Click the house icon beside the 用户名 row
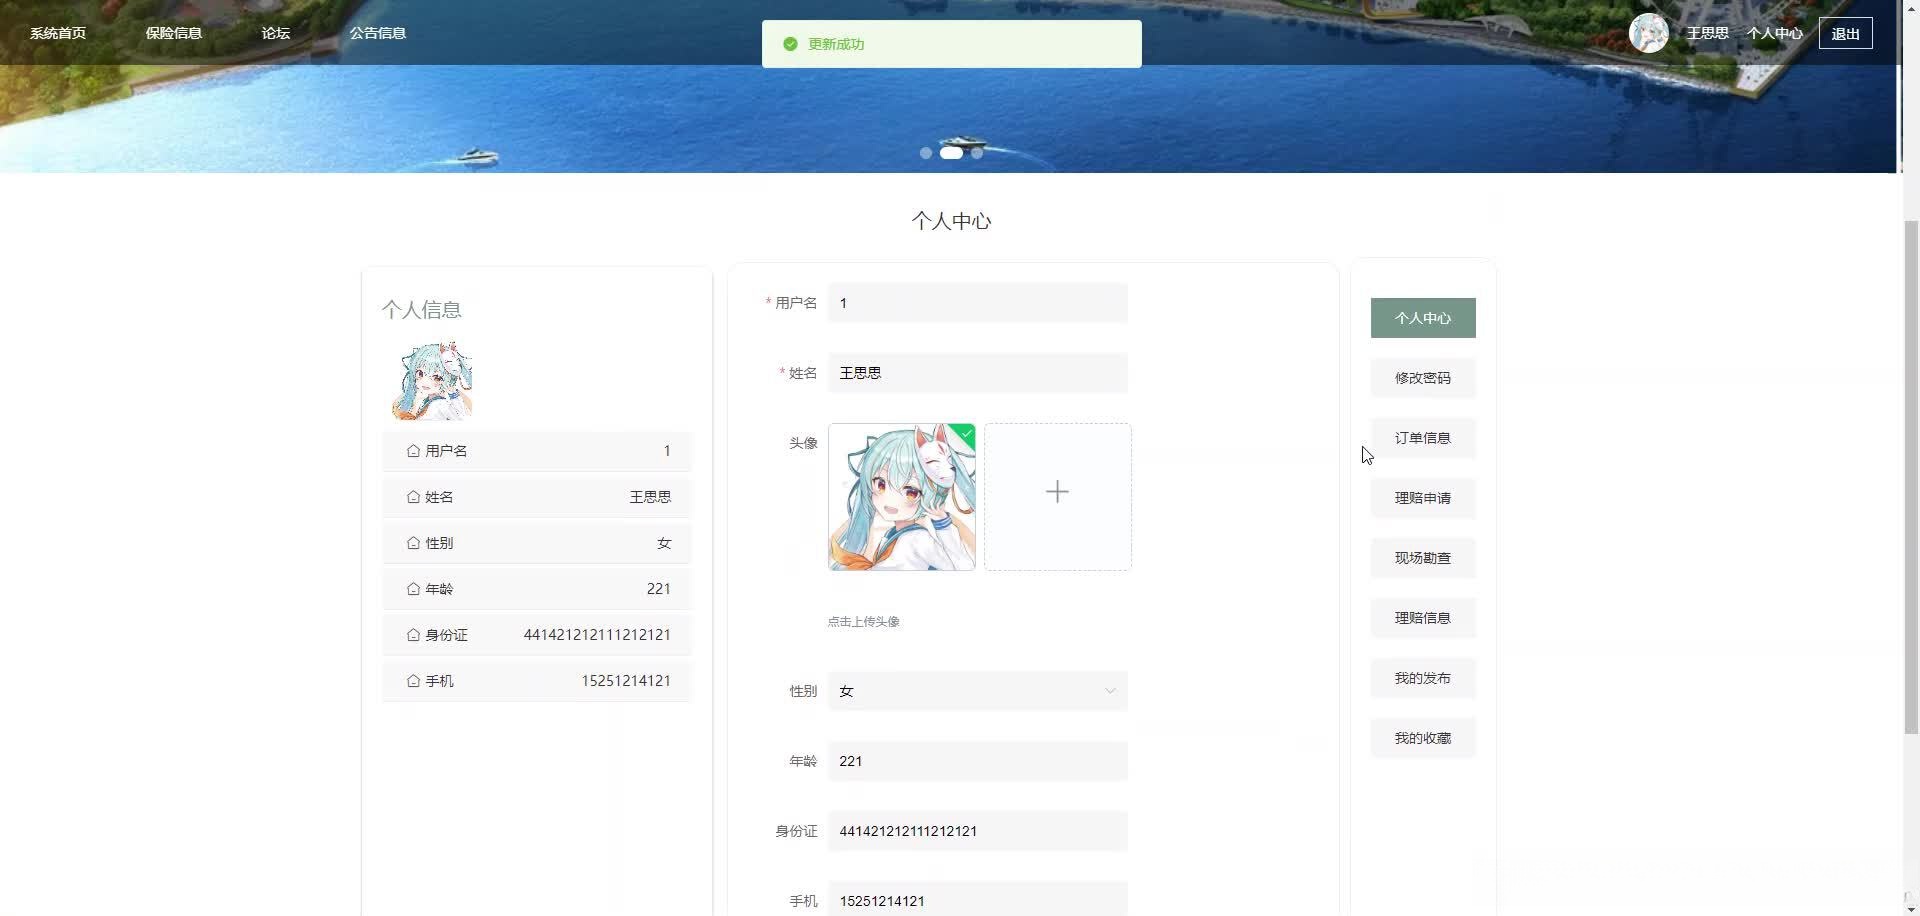Image resolution: width=1920 pixels, height=916 pixels. click(x=413, y=450)
